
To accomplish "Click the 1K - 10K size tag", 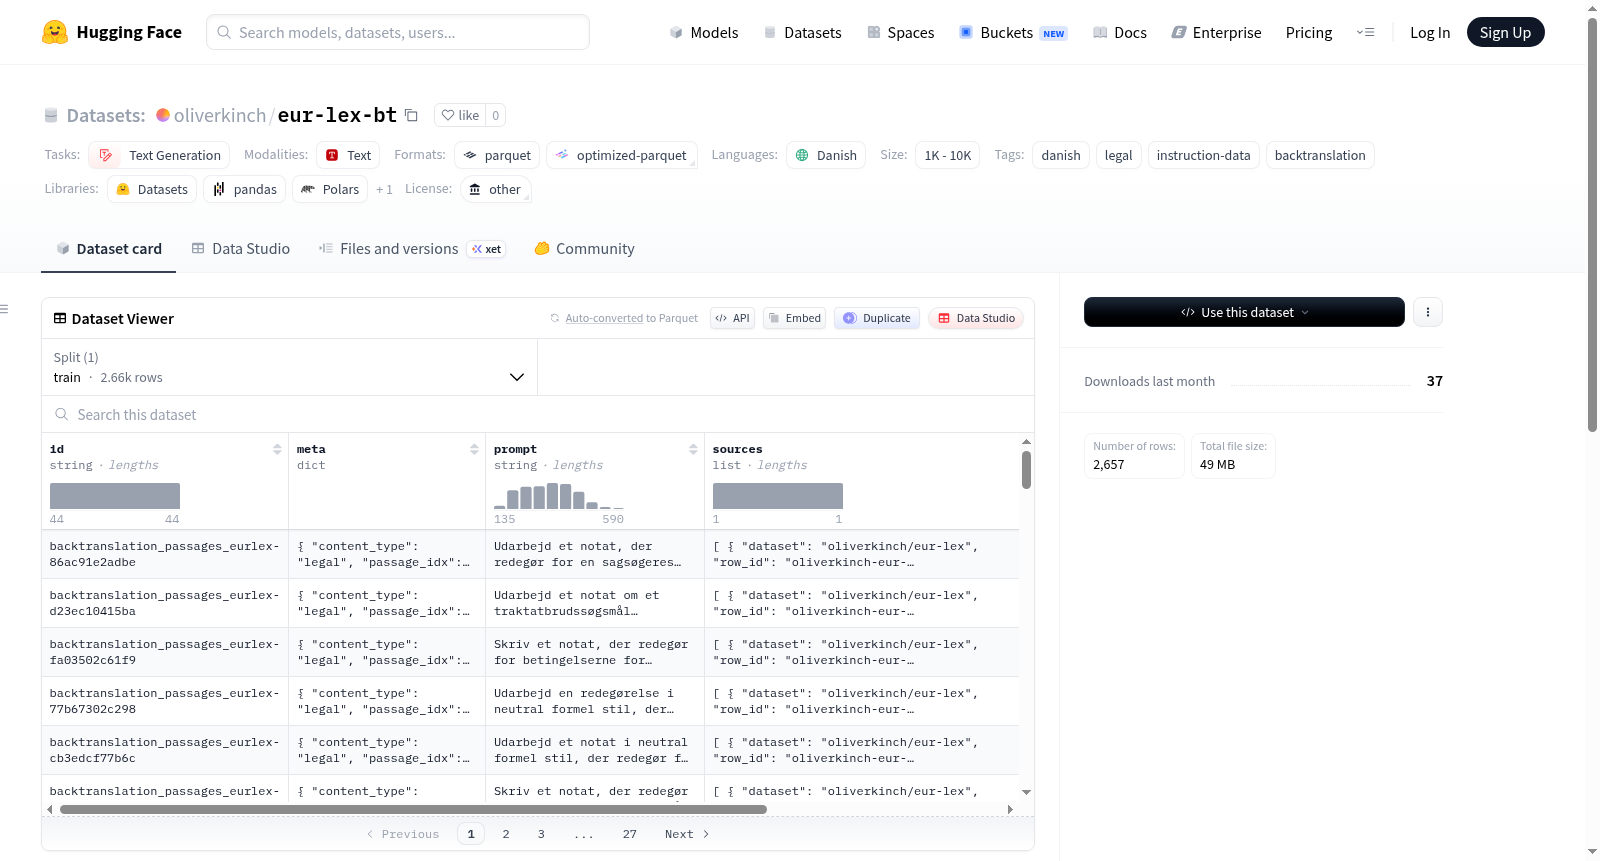I will 948,155.
